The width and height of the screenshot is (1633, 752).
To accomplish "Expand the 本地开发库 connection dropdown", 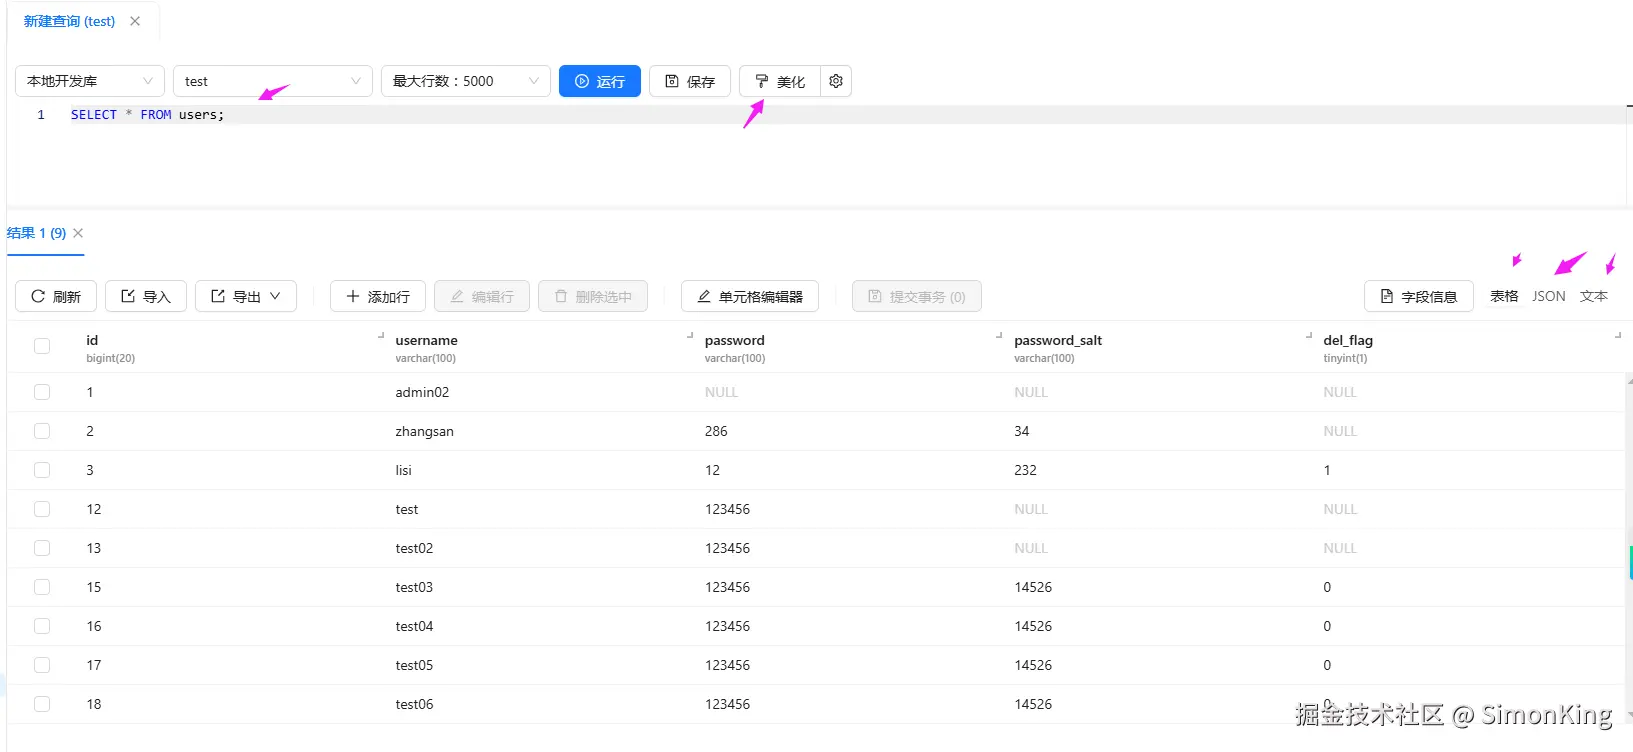I will coord(90,81).
